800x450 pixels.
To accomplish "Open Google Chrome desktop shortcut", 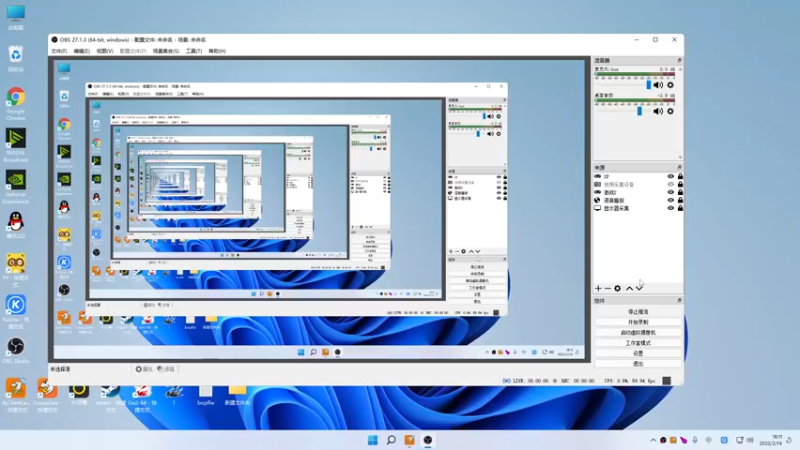I will [16, 103].
